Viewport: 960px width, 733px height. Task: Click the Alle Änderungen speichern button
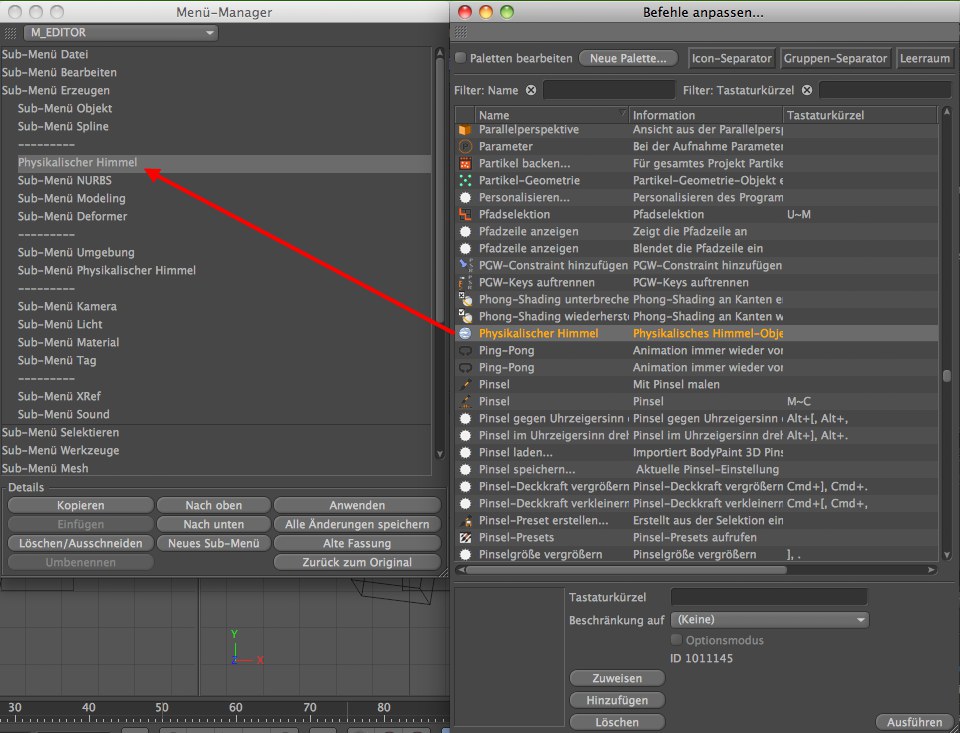point(357,524)
